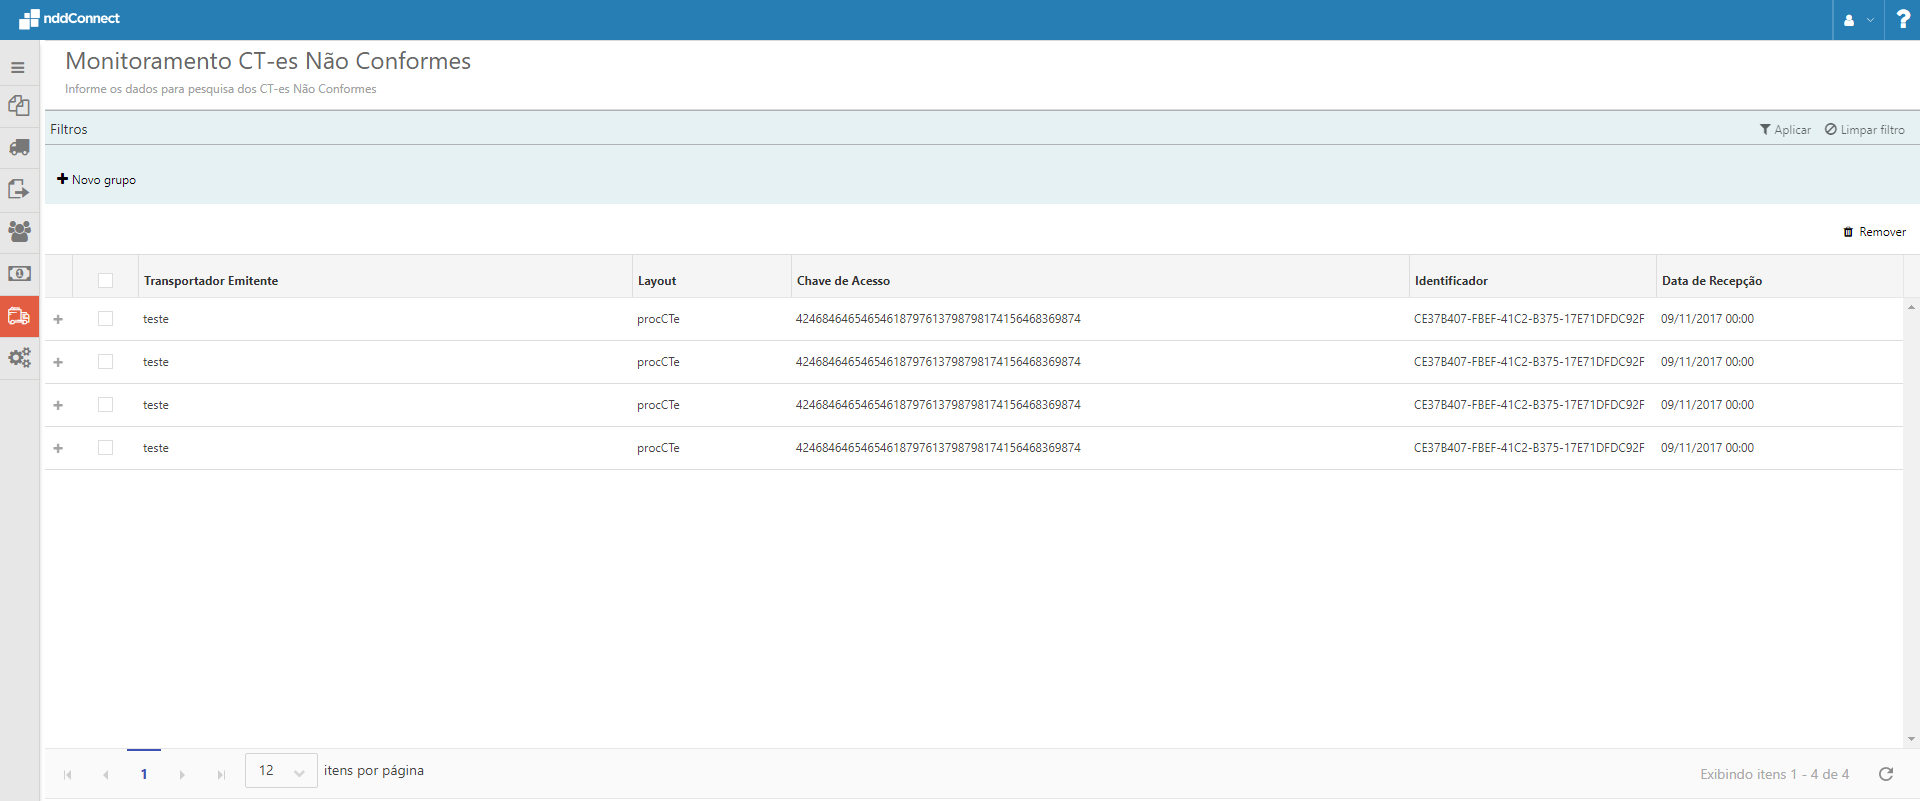The width and height of the screenshot is (1920, 801).
Task: Click the help question mark icon
Action: (1902, 20)
